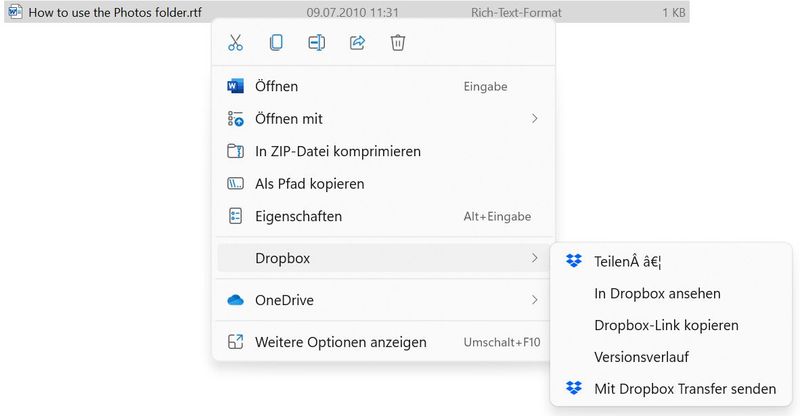This screenshot has height=416, width=800.
Task: Select In ZIP-Datei komprimieren
Action: point(337,152)
